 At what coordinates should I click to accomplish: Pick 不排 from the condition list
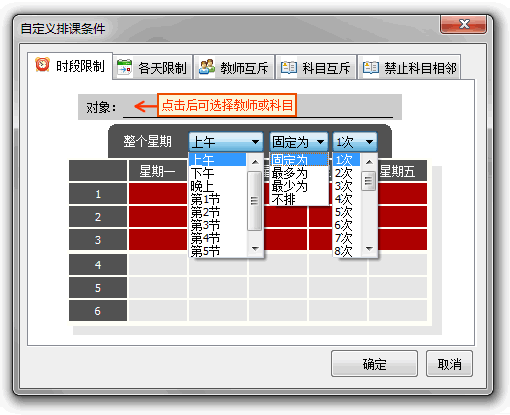pos(299,199)
